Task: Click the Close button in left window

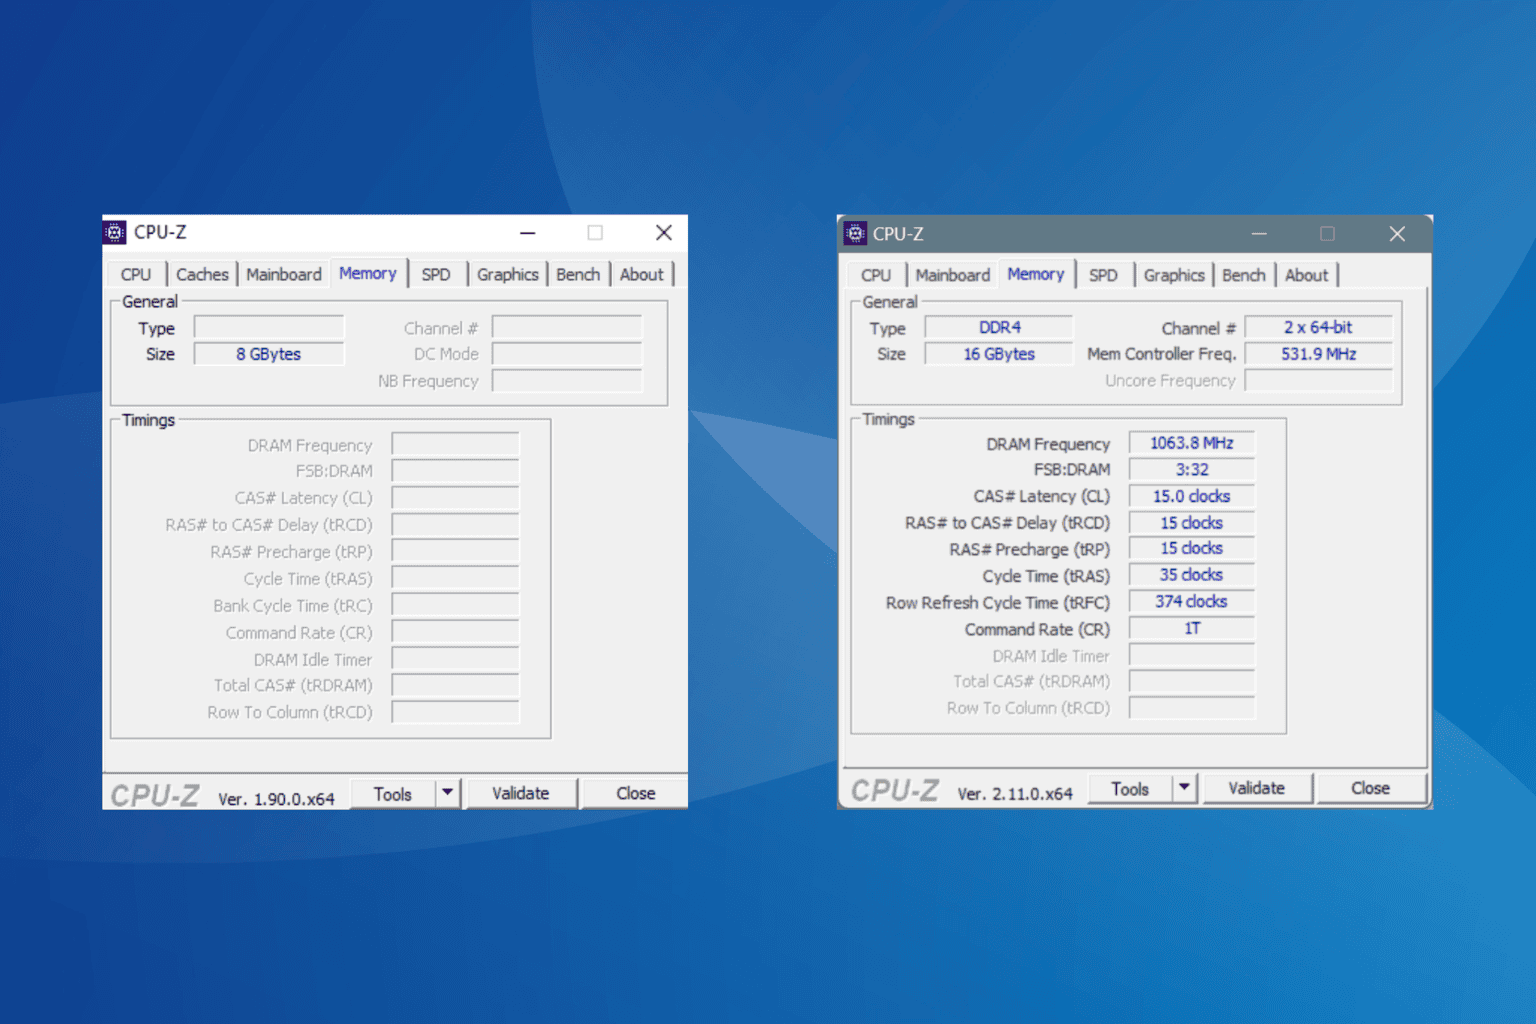Action: 633,792
